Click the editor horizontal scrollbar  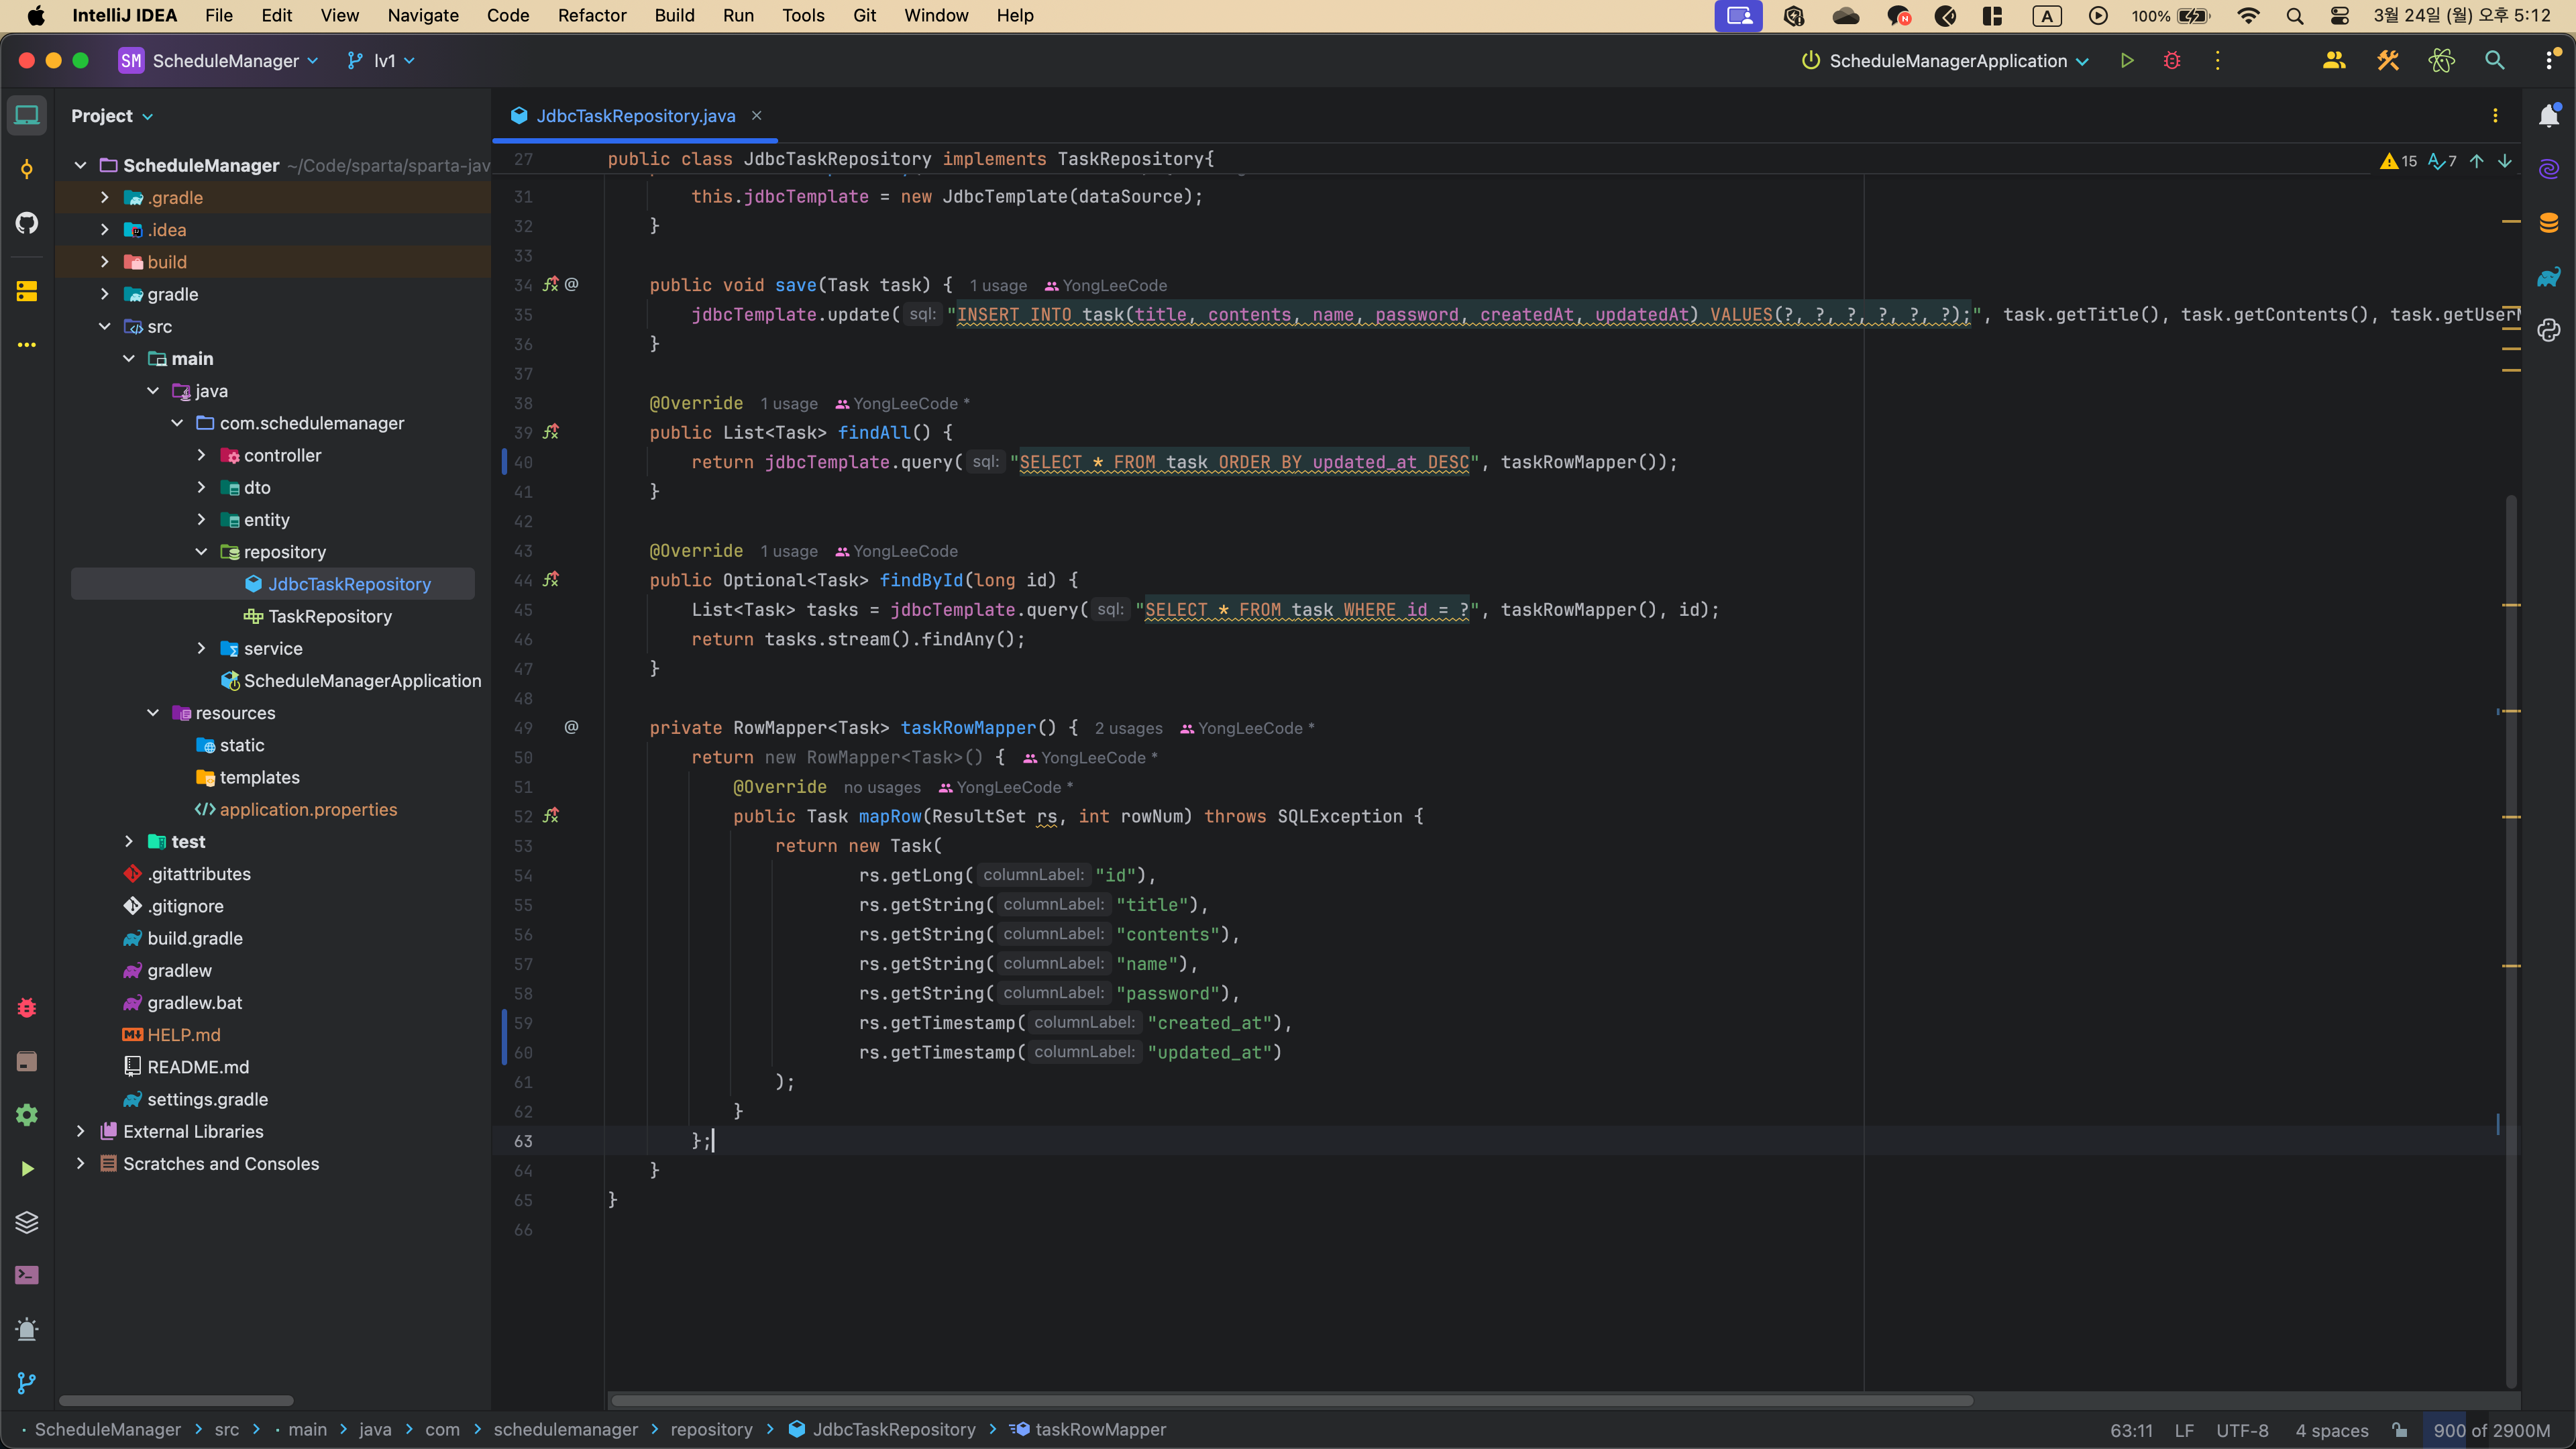coord(1291,1400)
